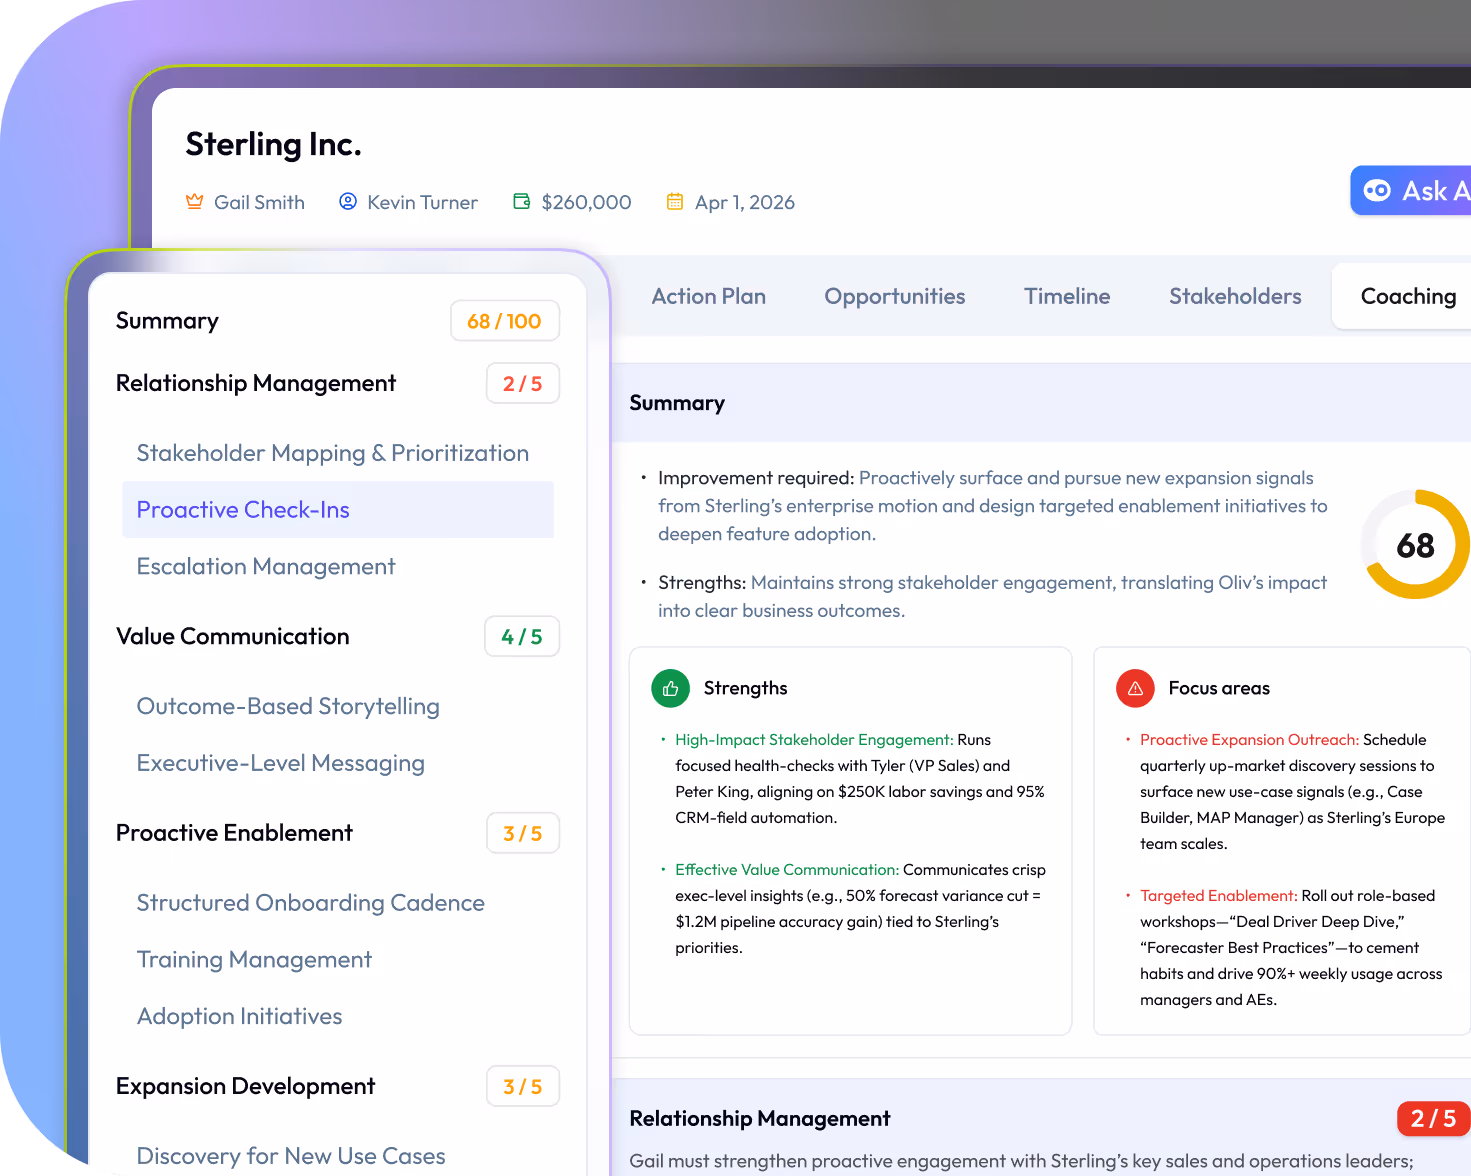Click the main panel Summary heading
Viewport: 1471px width, 1176px height.
click(x=677, y=403)
